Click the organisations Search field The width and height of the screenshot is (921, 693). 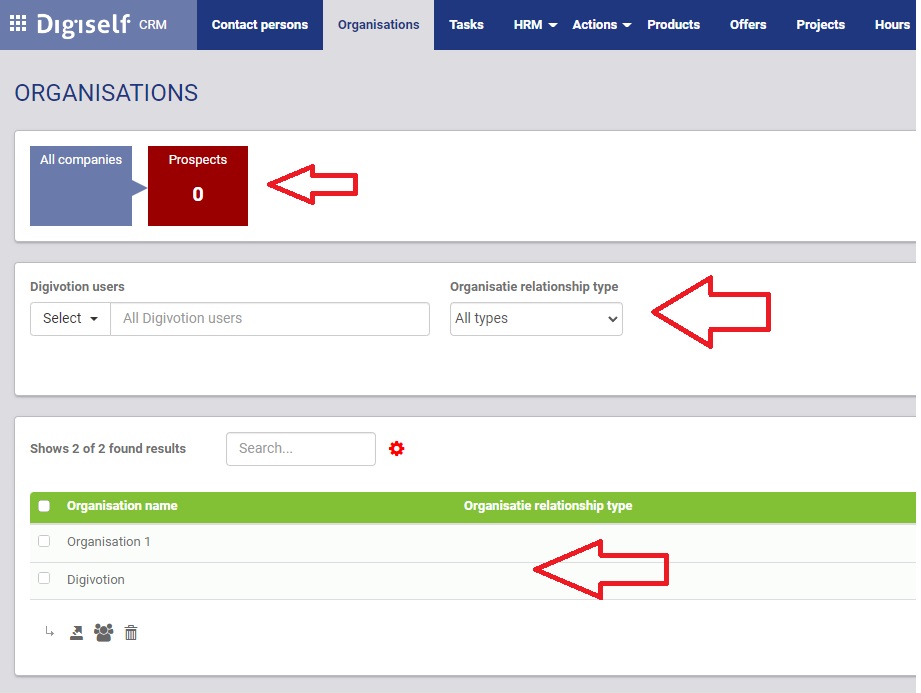(301, 449)
